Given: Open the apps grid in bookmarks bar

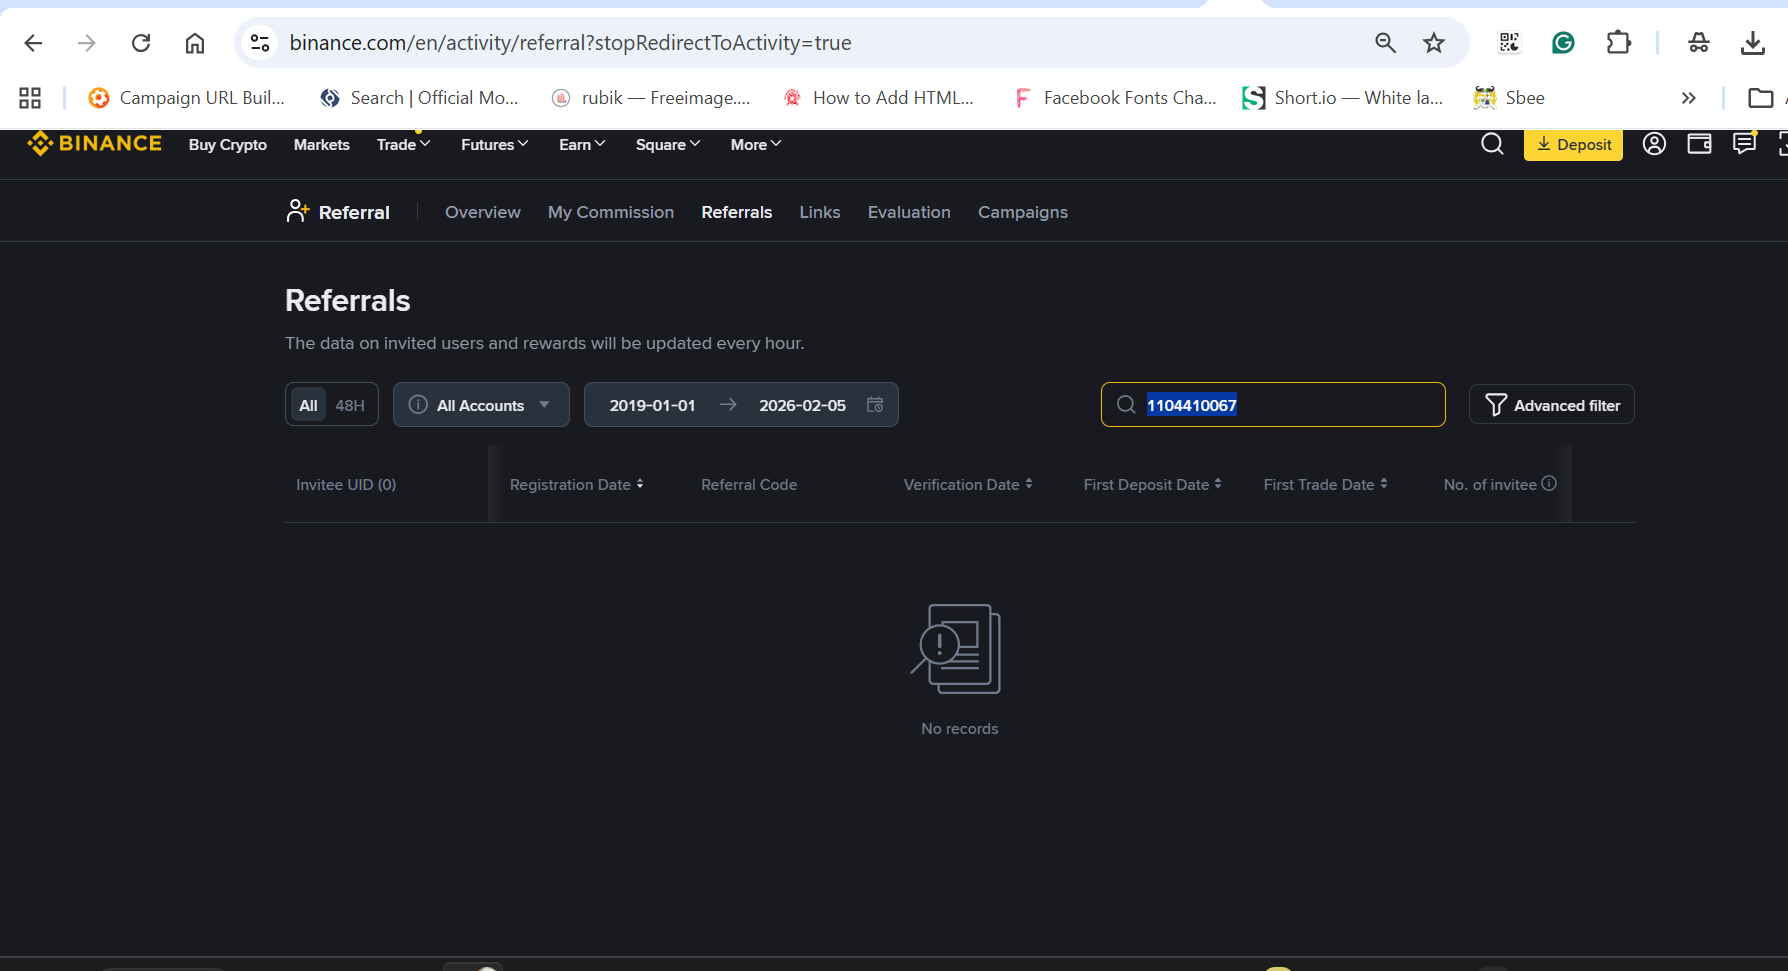Looking at the screenshot, I should pos(30,98).
